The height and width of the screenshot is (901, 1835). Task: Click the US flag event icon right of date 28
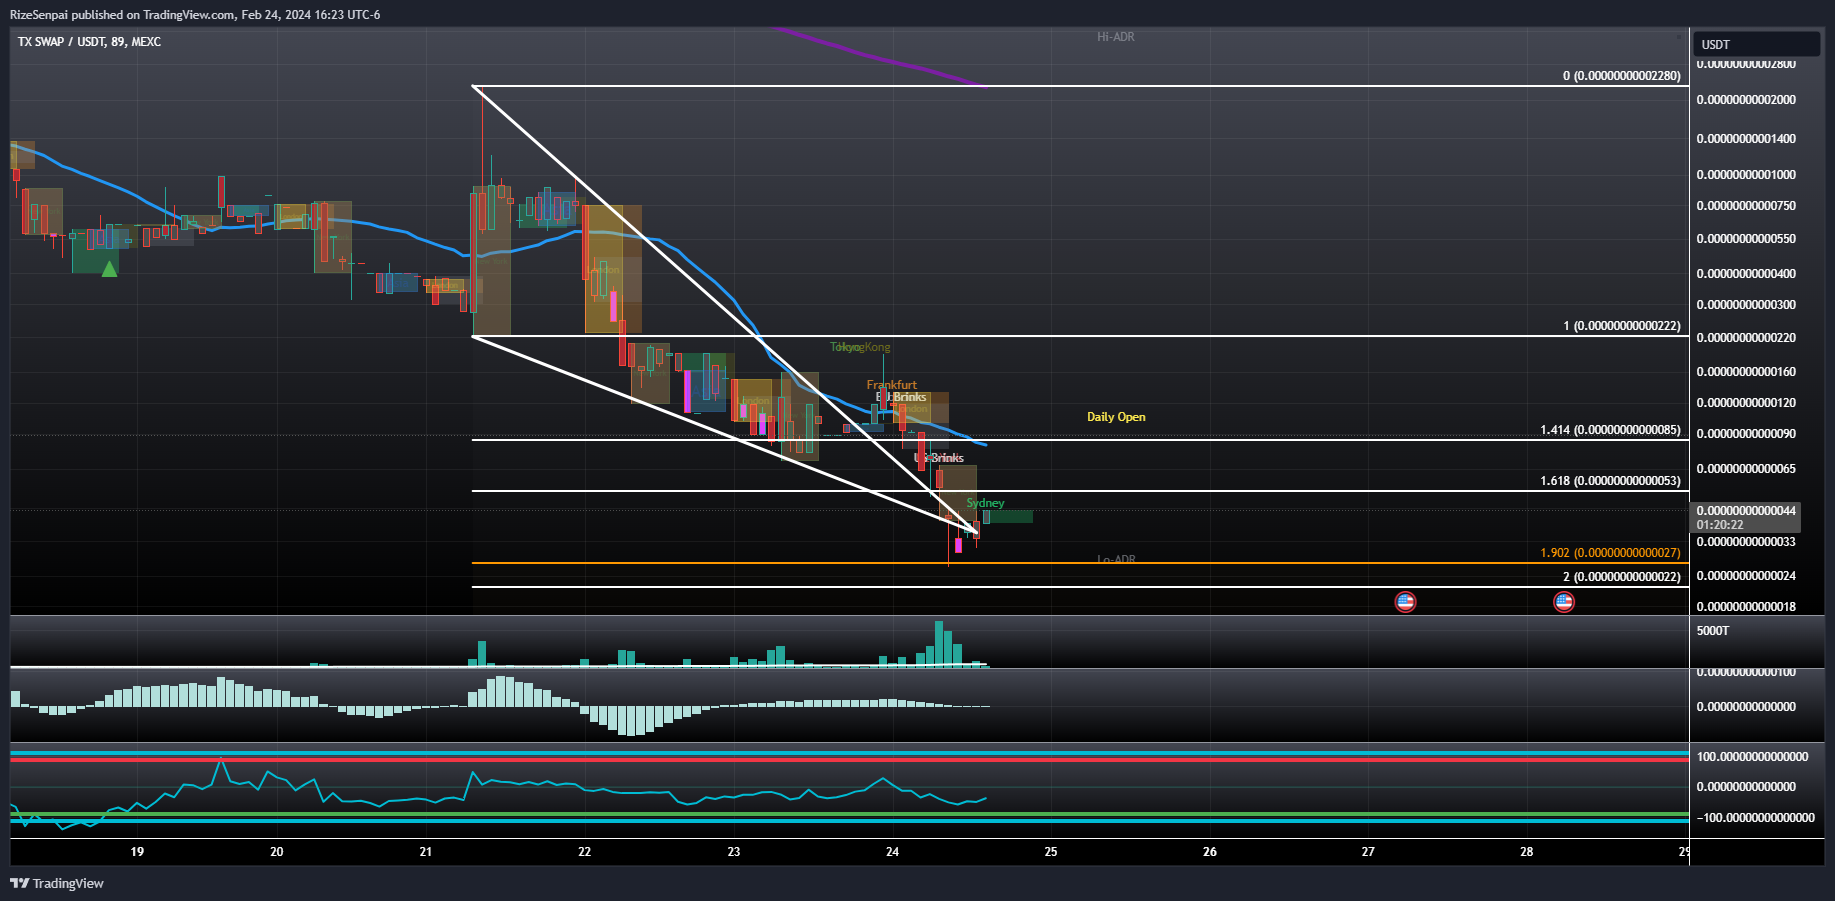pos(1564,601)
